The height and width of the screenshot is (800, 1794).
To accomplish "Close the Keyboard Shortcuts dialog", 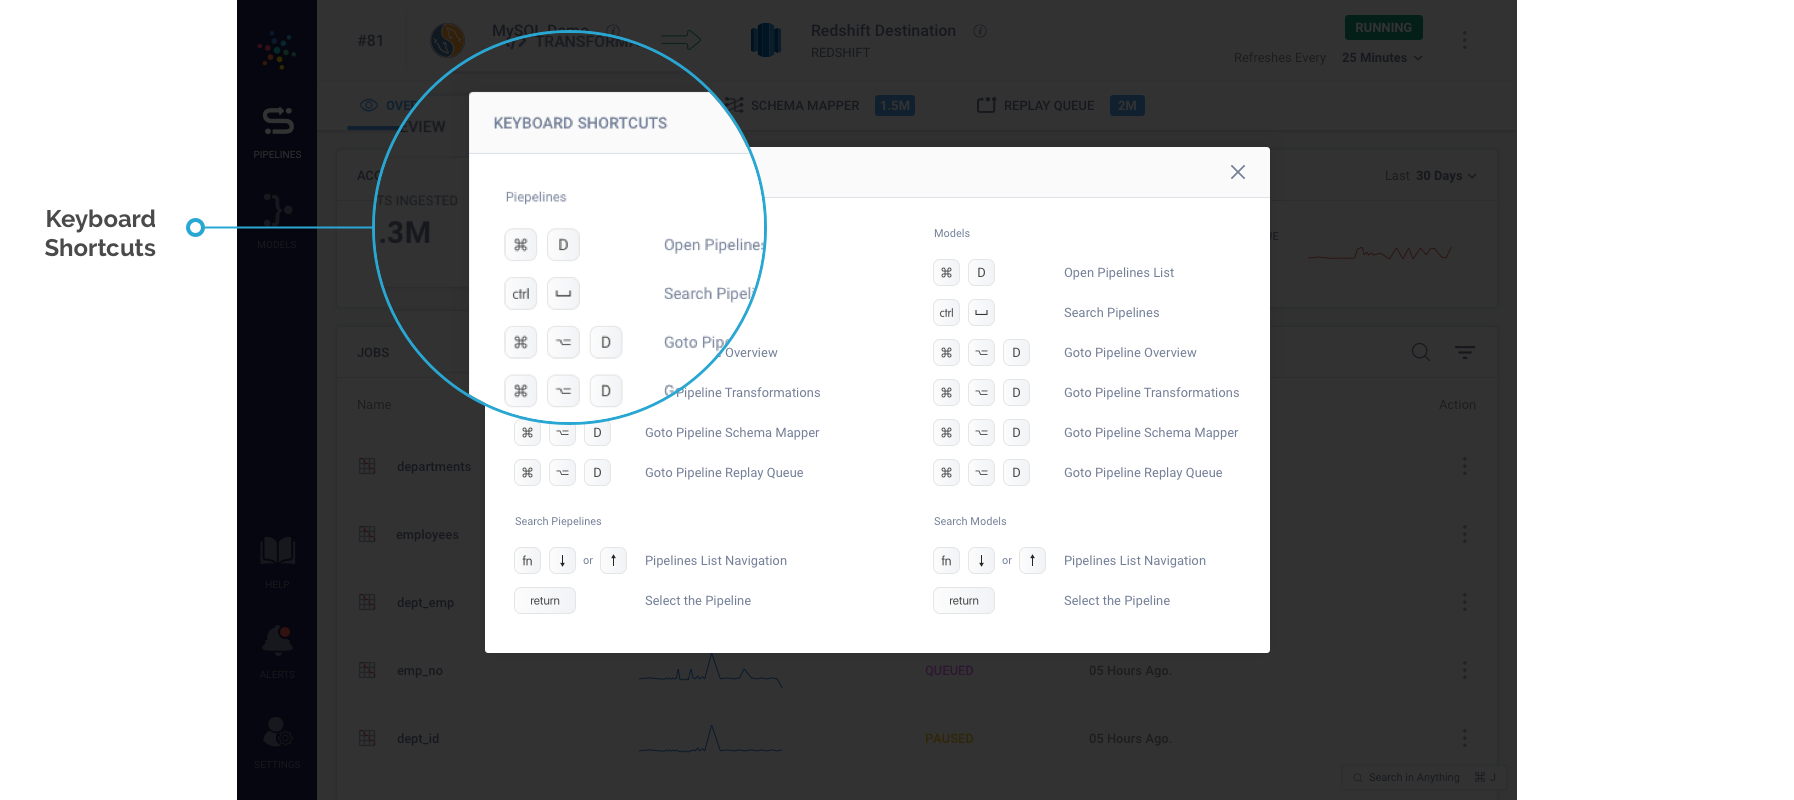I will tap(1237, 172).
